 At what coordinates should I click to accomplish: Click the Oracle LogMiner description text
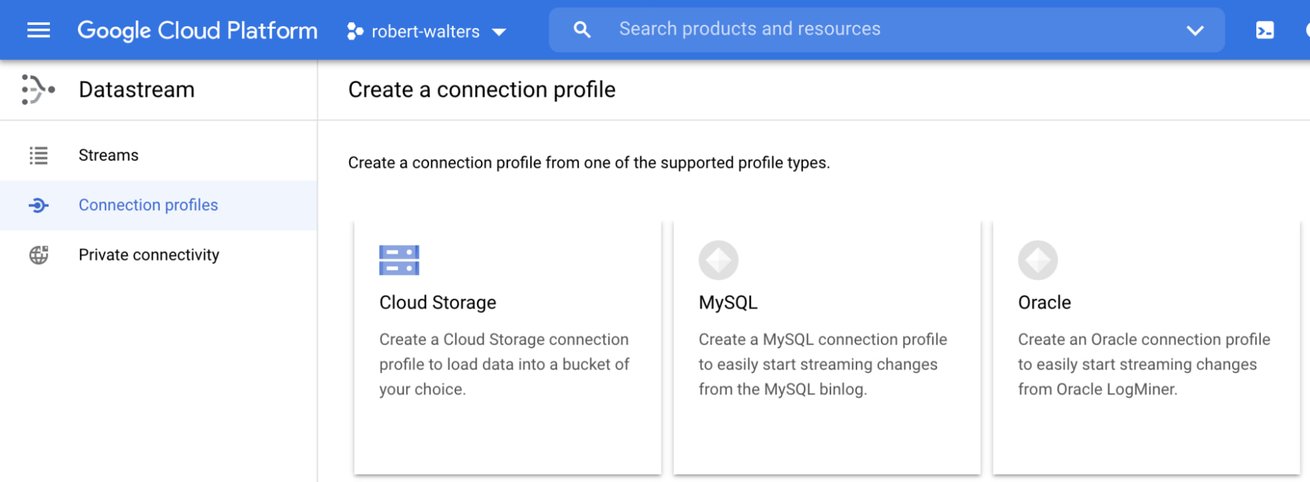(1144, 364)
